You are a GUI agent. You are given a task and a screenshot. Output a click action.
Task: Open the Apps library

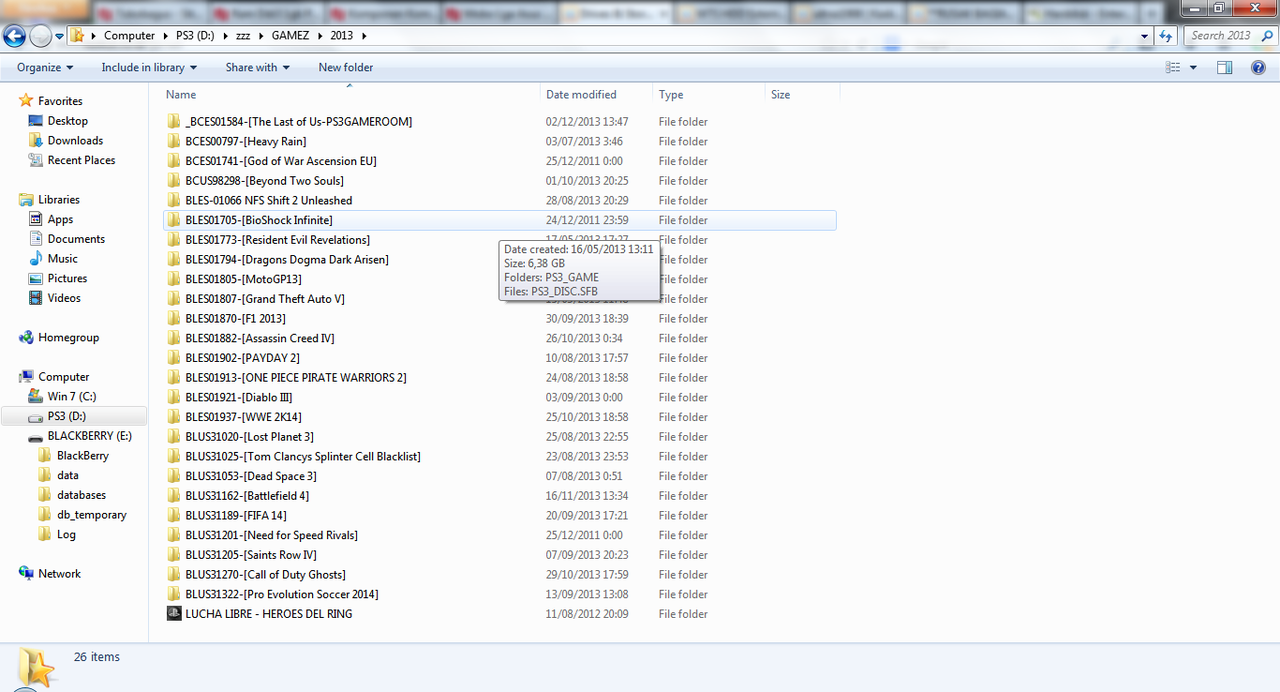click(x=60, y=219)
